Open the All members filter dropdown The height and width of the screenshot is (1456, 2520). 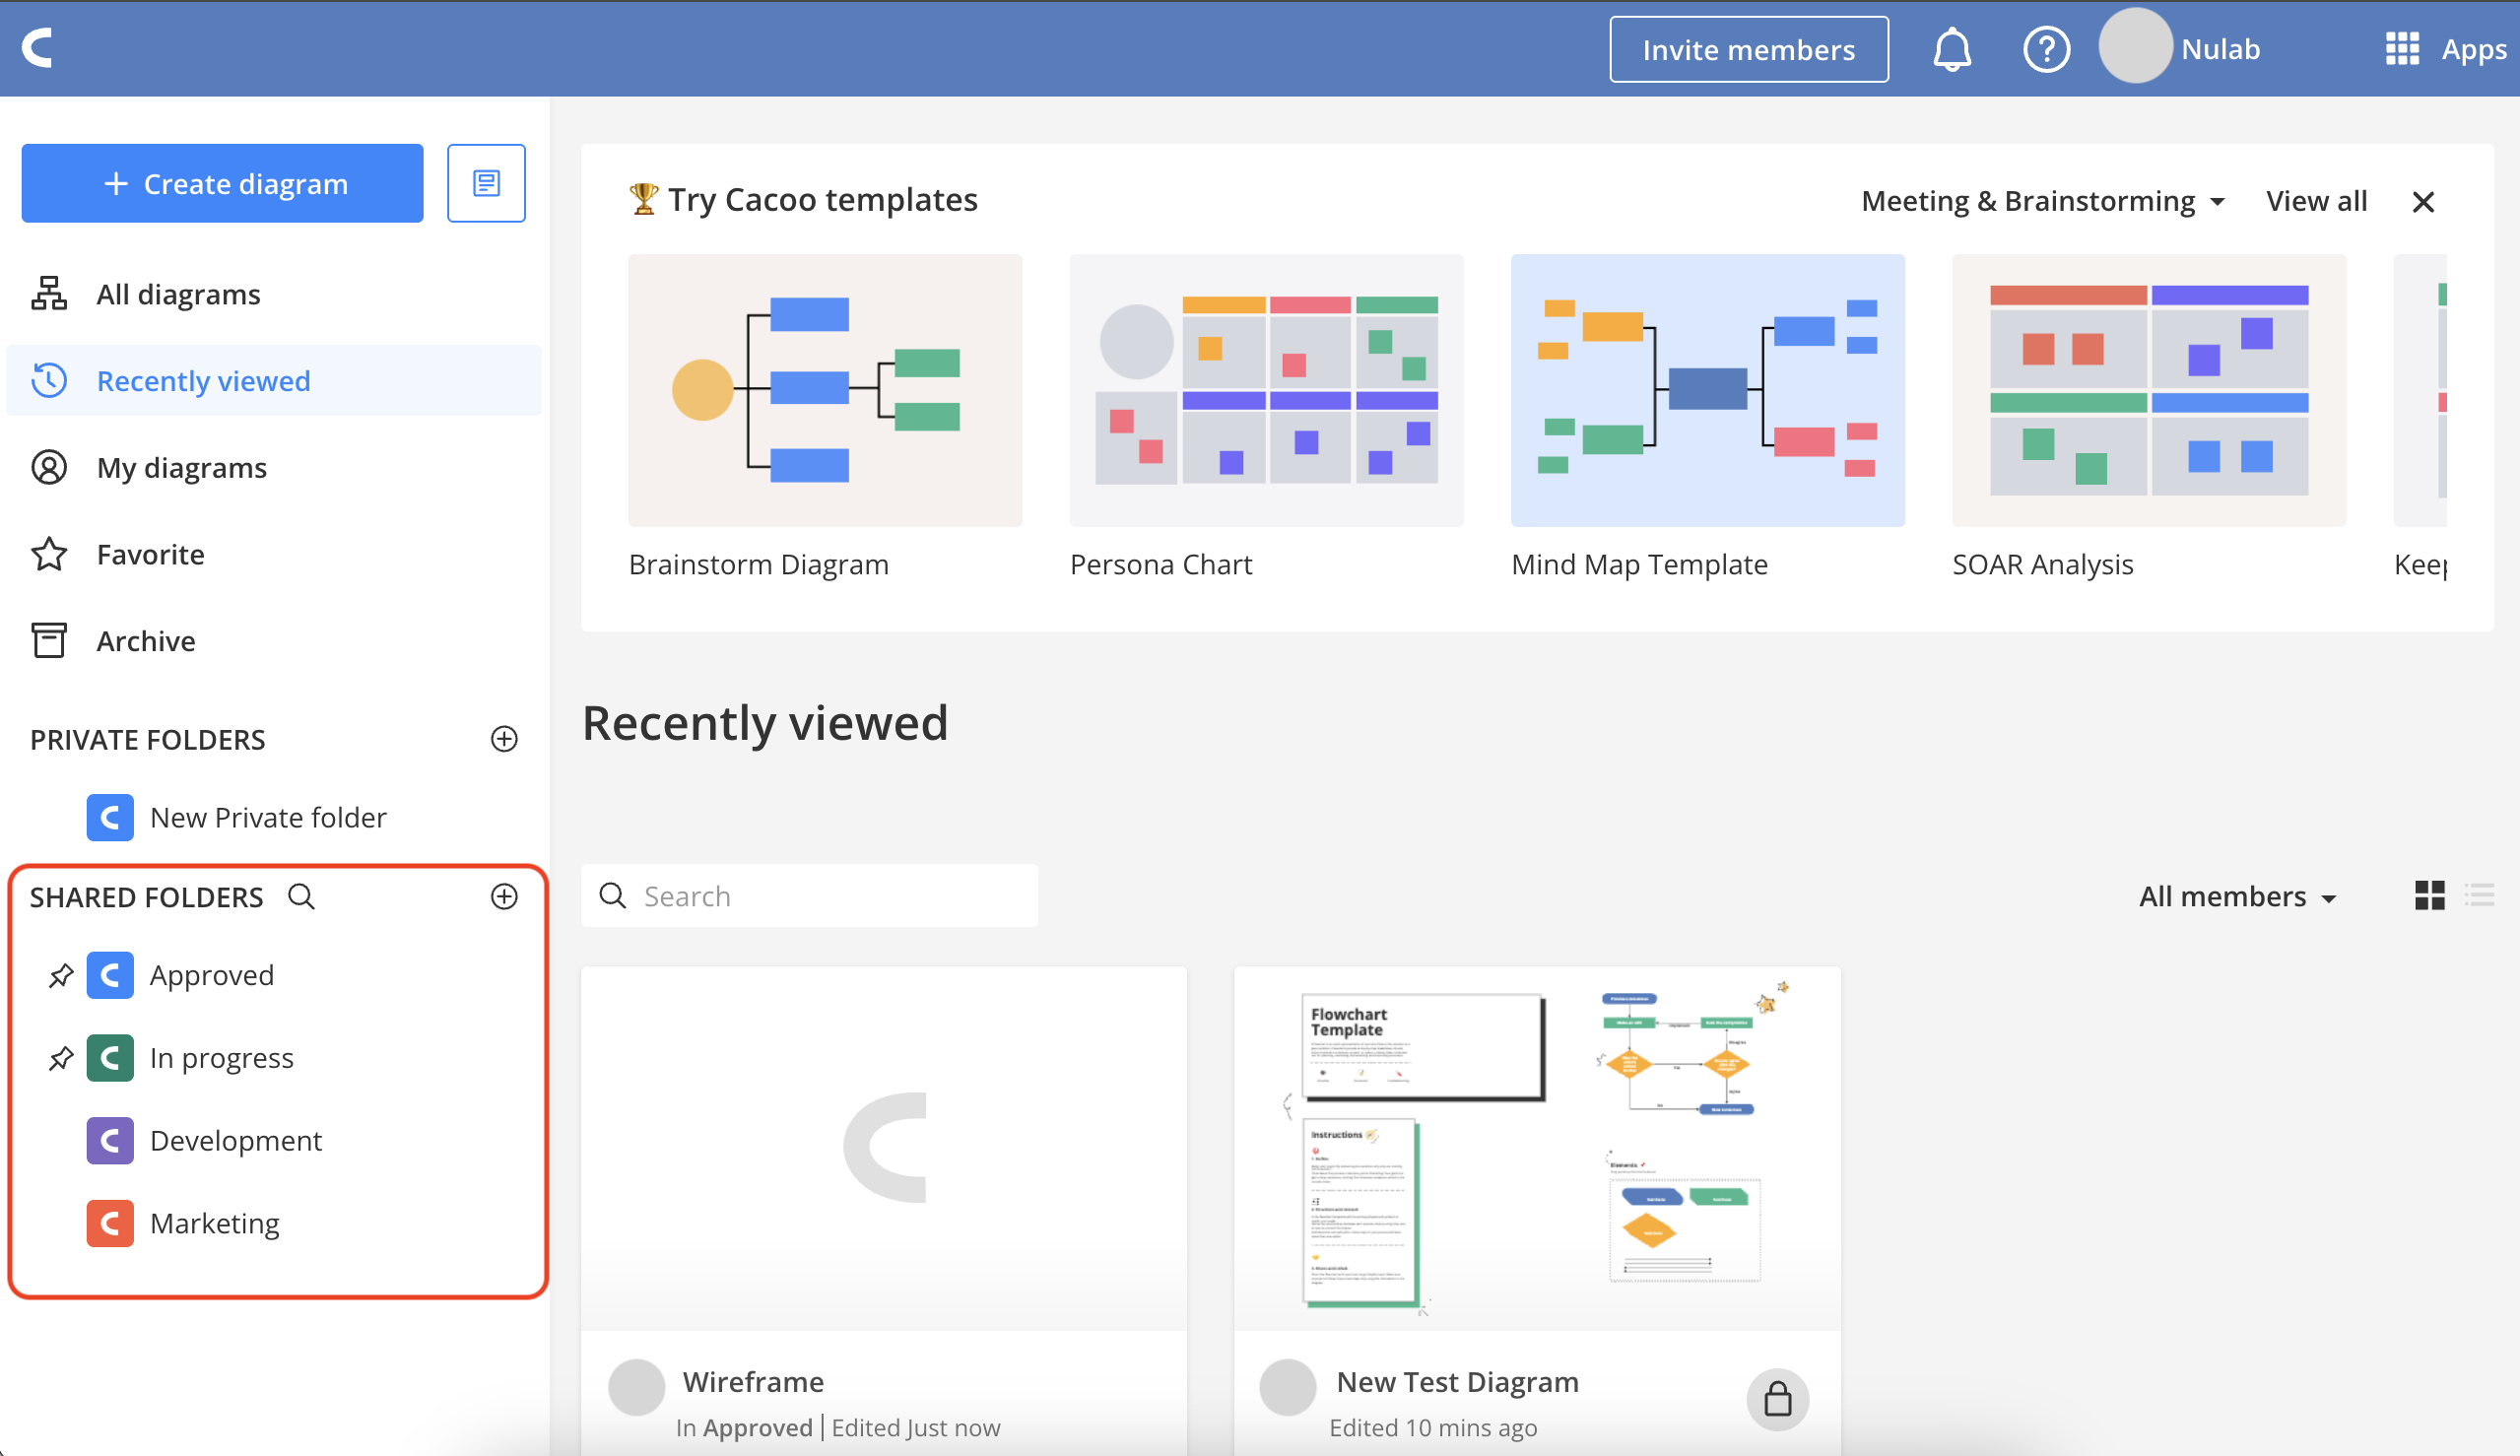click(x=2237, y=896)
